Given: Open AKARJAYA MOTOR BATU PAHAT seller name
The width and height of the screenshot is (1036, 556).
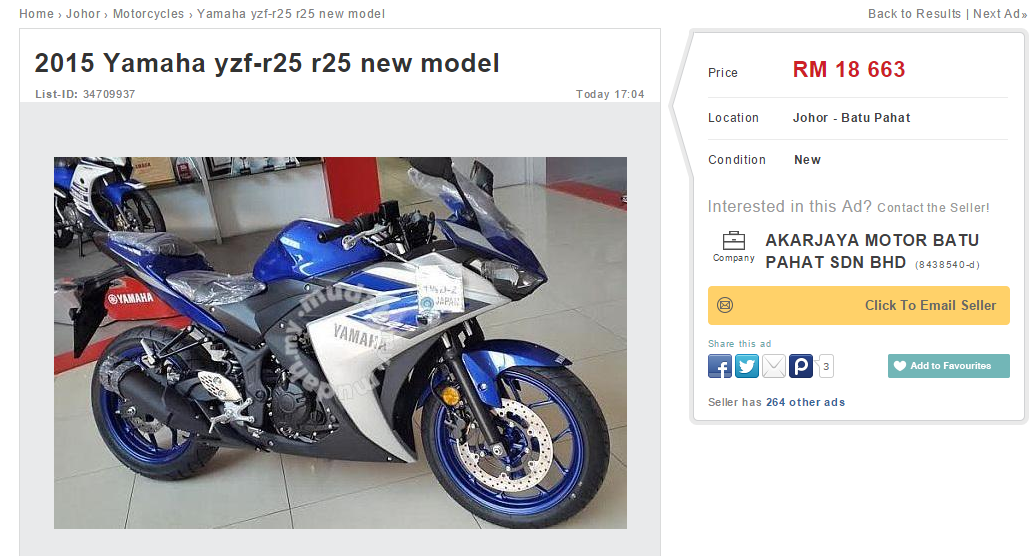Looking at the screenshot, I should coord(872,251).
